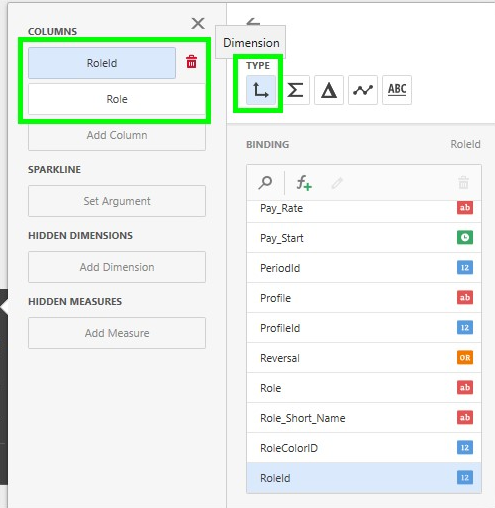Choose RoleColorID field in binding list
Image resolution: width=495 pixels, height=508 pixels.
pyautogui.click(x=364, y=448)
